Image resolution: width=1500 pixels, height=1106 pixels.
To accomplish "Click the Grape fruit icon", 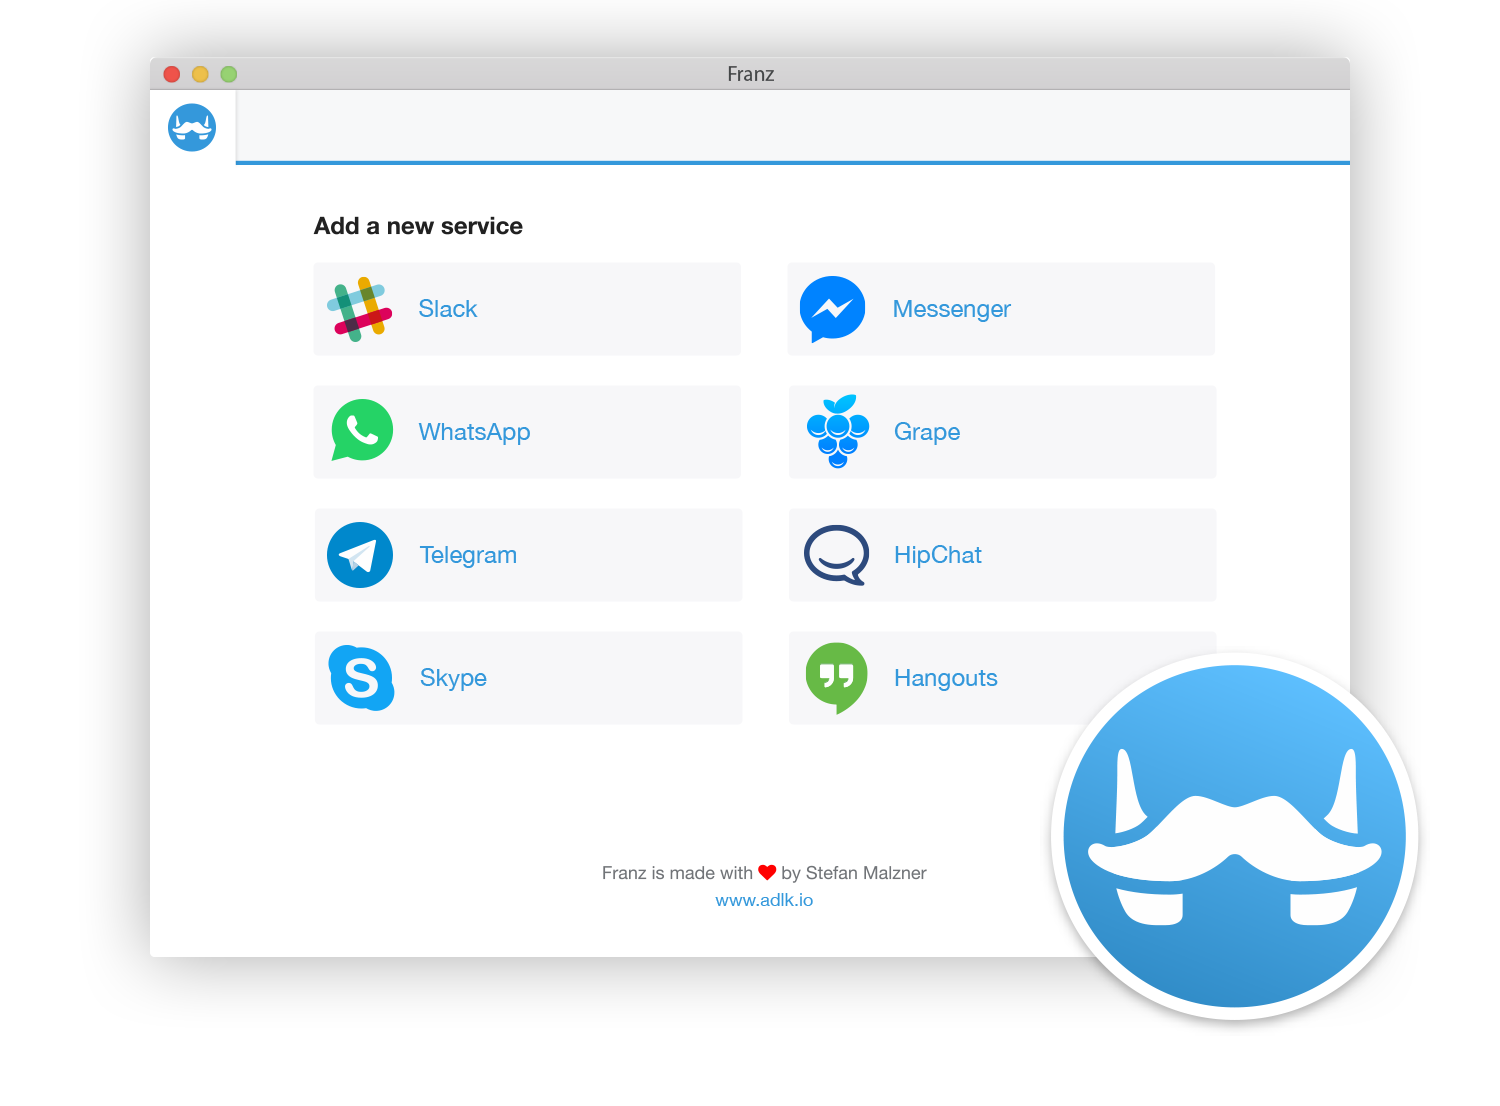I will pos(838,431).
